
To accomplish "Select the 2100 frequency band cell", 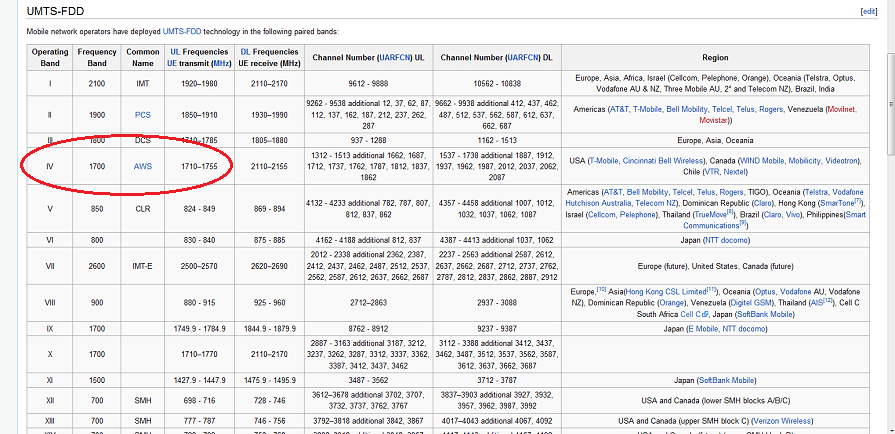I will point(97,83).
